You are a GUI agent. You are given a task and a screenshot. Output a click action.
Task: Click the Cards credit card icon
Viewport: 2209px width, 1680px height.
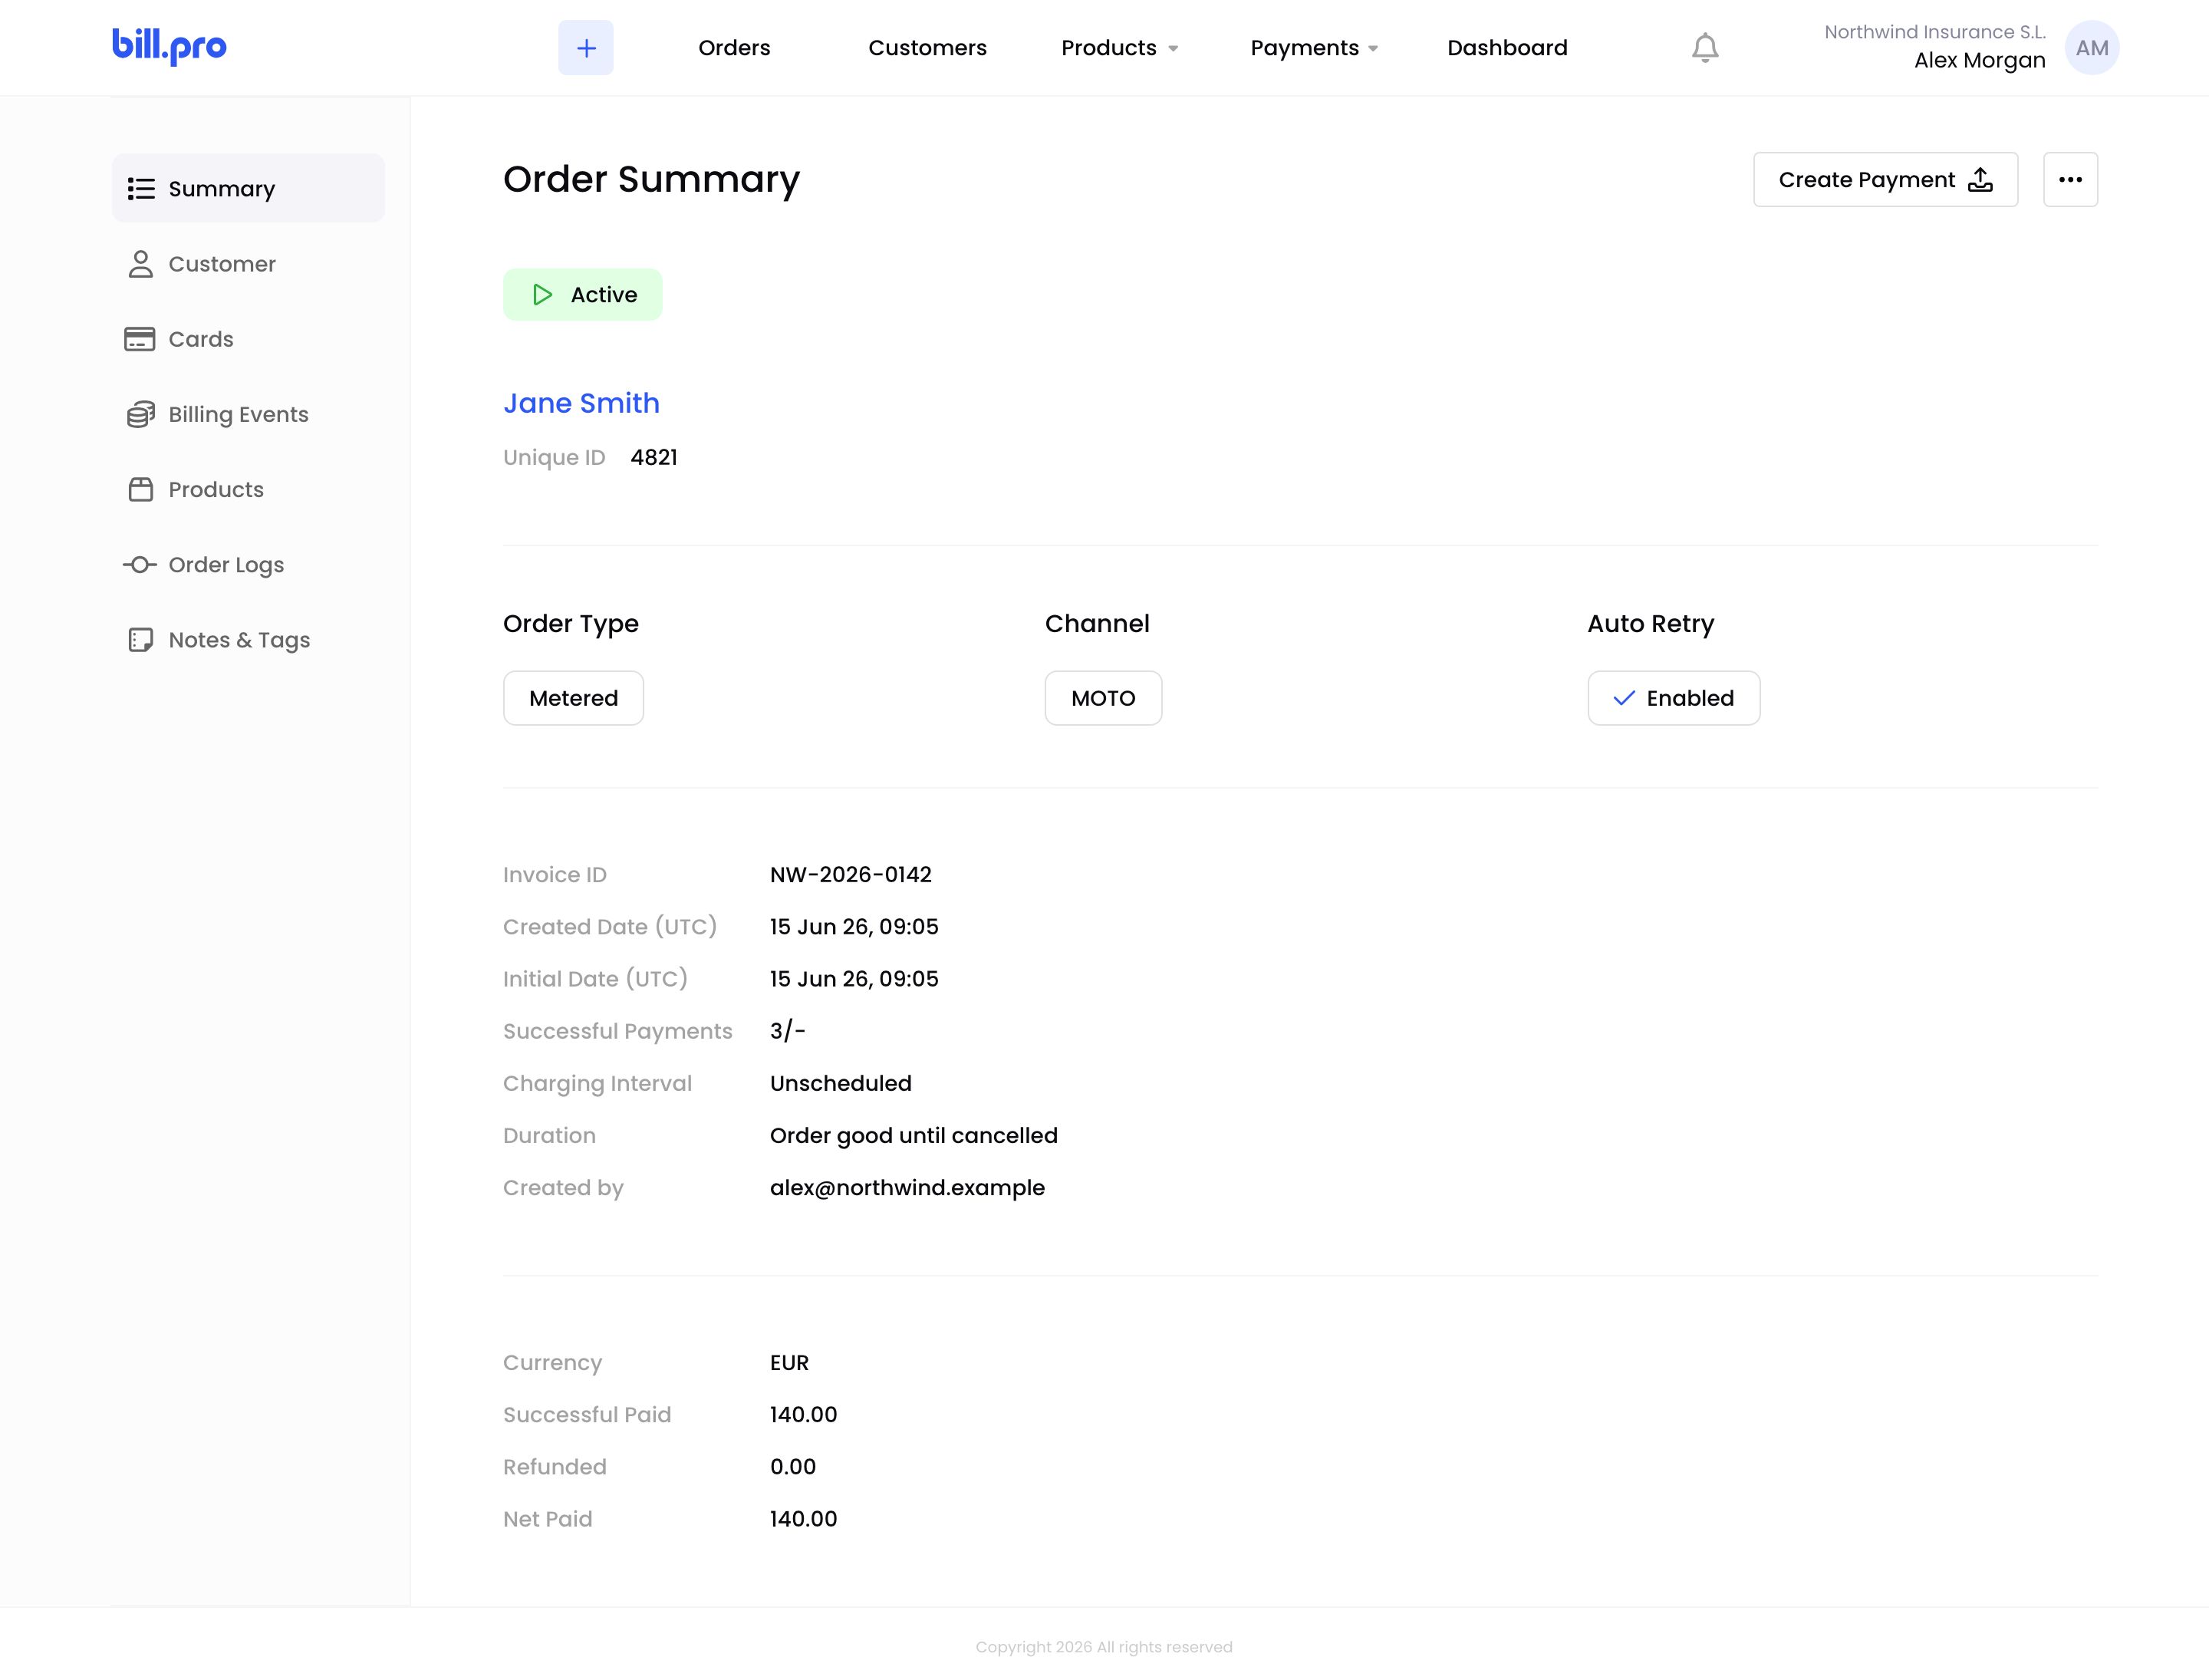140,339
